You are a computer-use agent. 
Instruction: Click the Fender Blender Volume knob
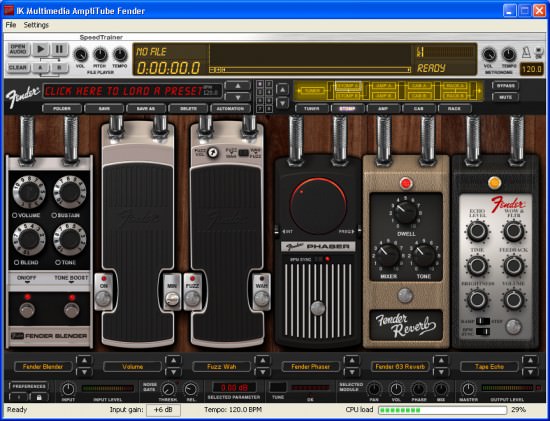point(29,192)
